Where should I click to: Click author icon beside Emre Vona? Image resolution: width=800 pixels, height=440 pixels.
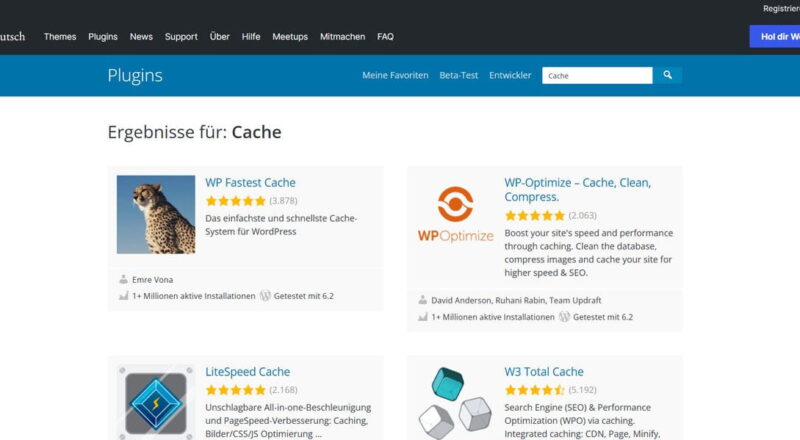coord(123,279)
